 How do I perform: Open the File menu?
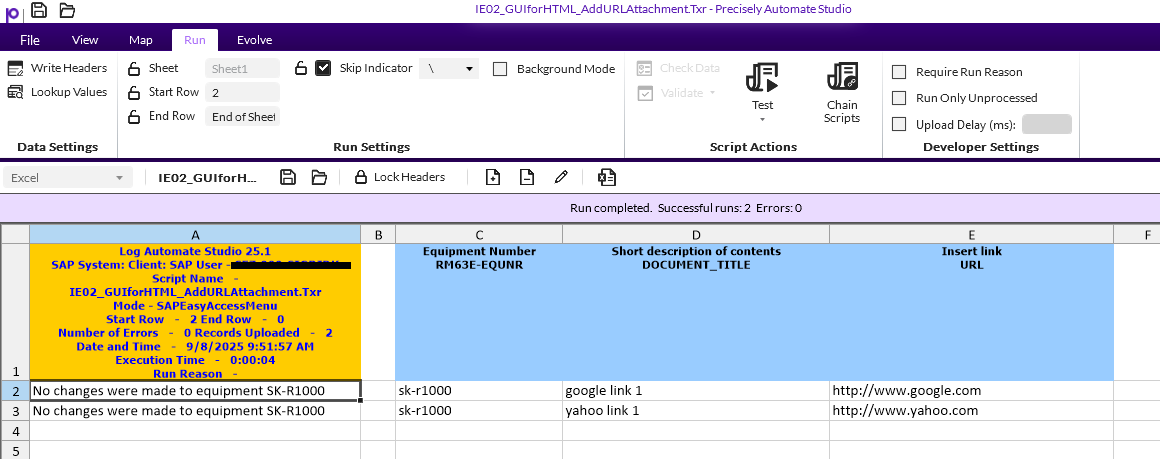[30, 40]
